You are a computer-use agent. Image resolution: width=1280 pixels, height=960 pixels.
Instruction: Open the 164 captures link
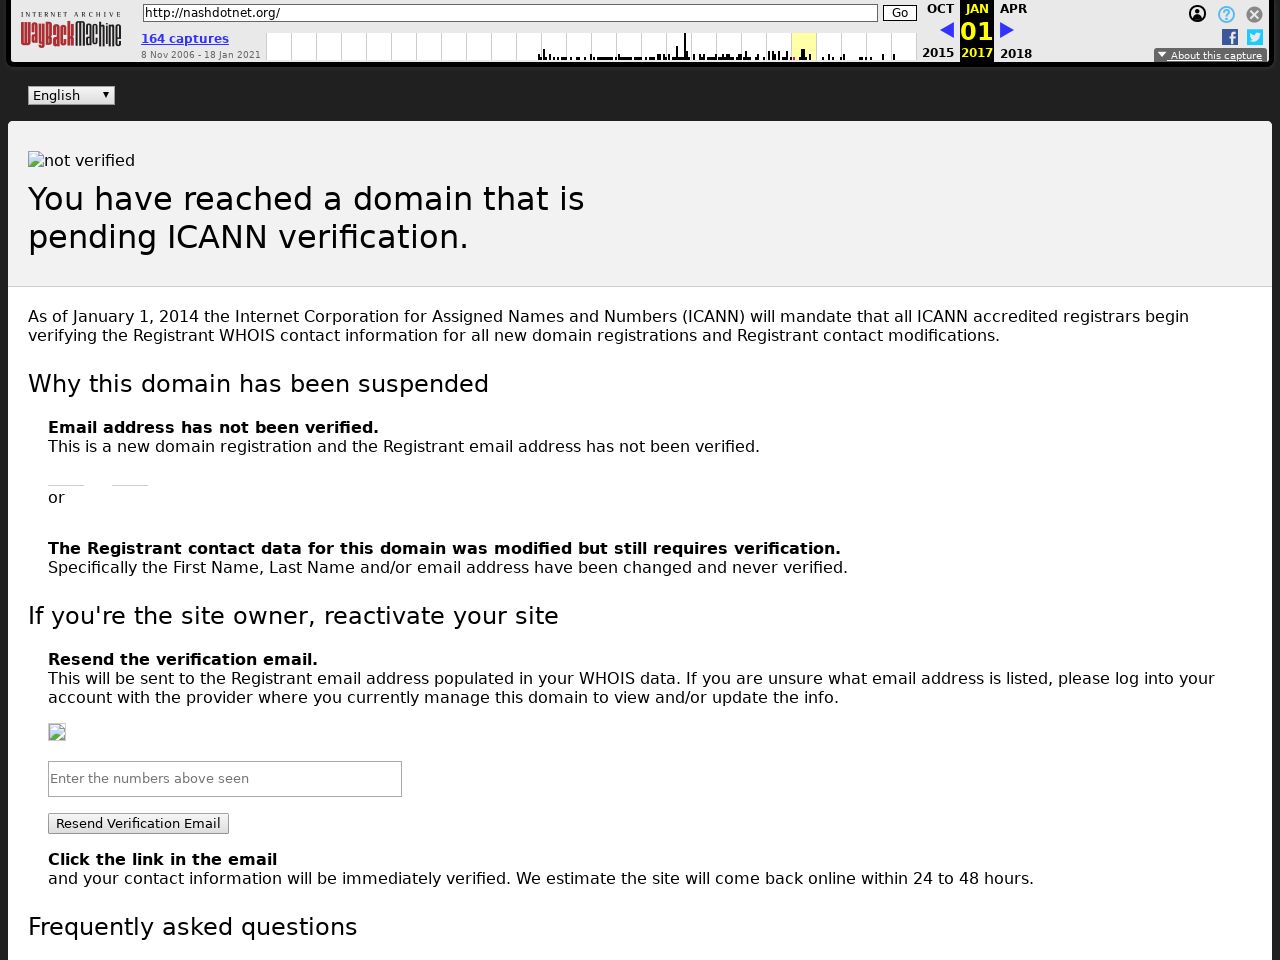185,38
